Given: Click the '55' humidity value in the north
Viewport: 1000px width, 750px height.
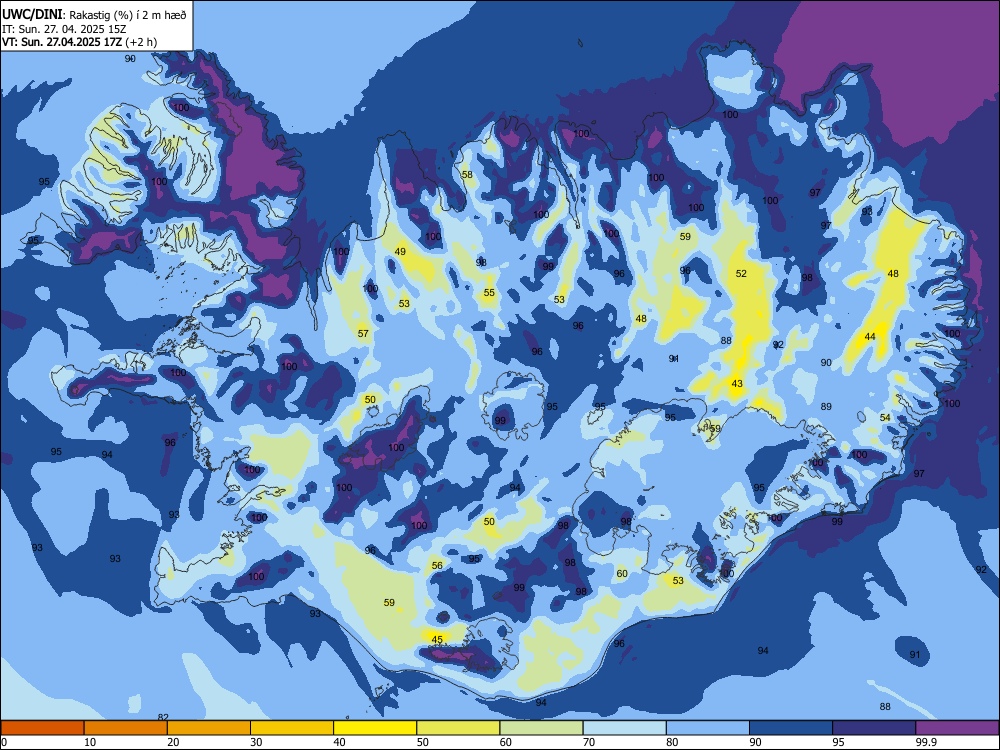Looking at the screenshot, I should [489, 293].
